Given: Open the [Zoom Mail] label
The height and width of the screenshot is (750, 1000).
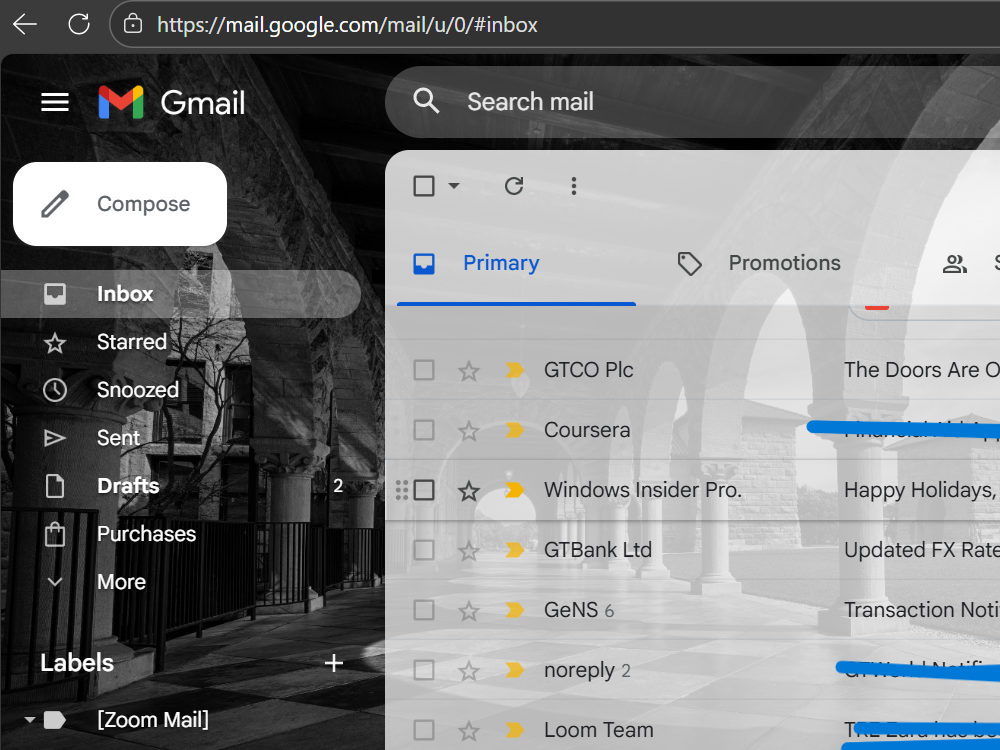Looking at the screenshot, I should tap(152, 719).
